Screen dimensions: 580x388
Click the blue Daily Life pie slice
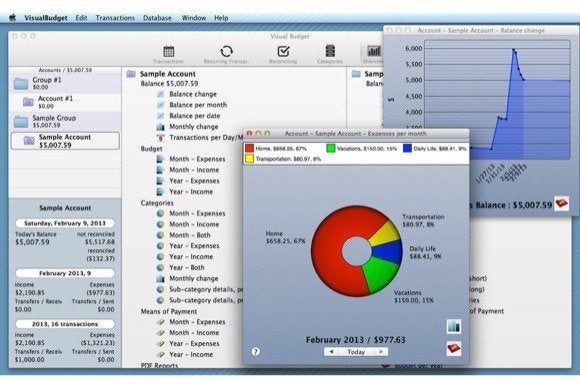pos(388,252)
